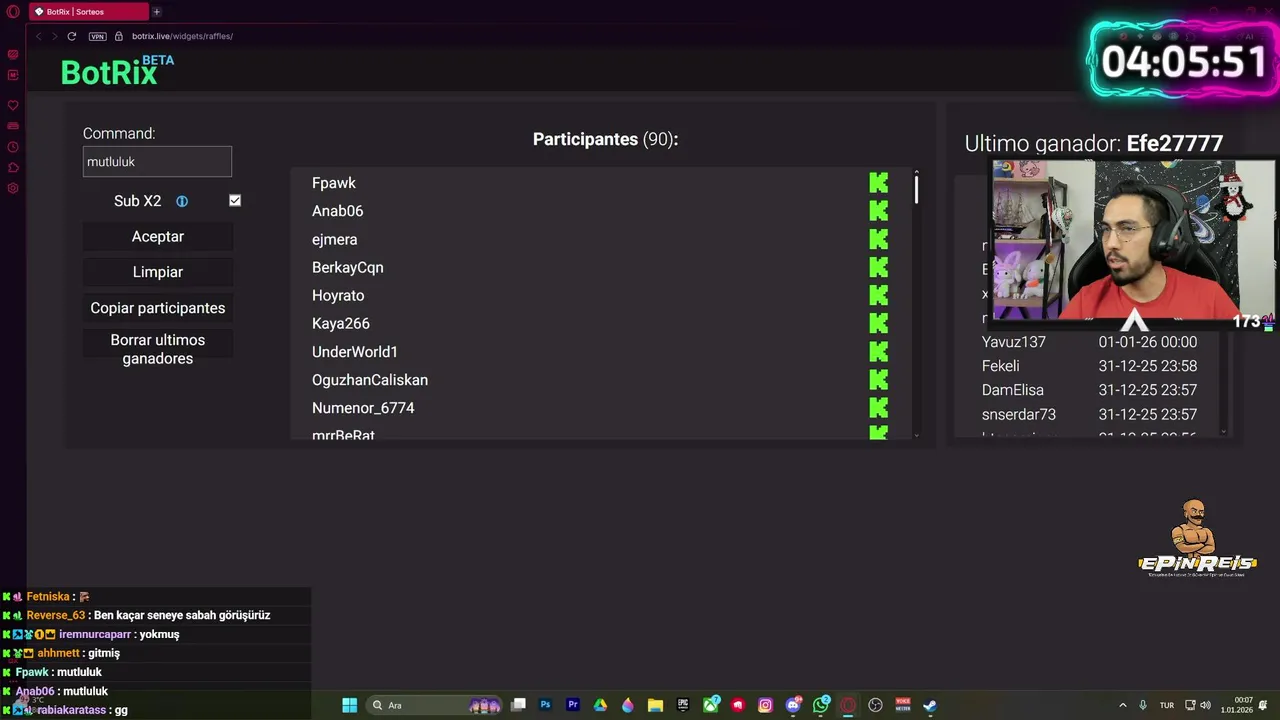This screenshot has height=720, width=1280.
Task: Select participant ejmera in the list
Action: [x=334, y=239]
